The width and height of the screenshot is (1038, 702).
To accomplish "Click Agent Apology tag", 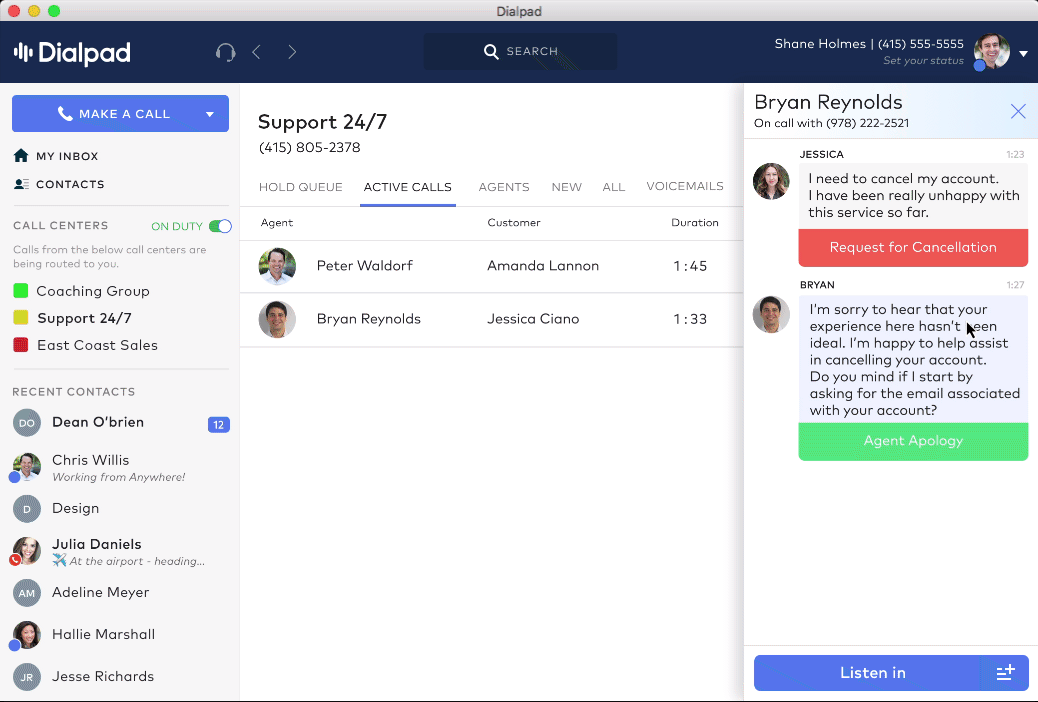I will pyautogui.click(x=913, y=441).
